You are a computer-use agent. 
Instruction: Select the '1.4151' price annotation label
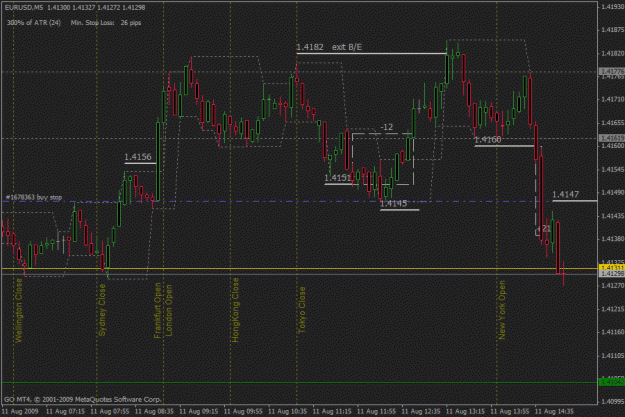(x=337, y=178)
